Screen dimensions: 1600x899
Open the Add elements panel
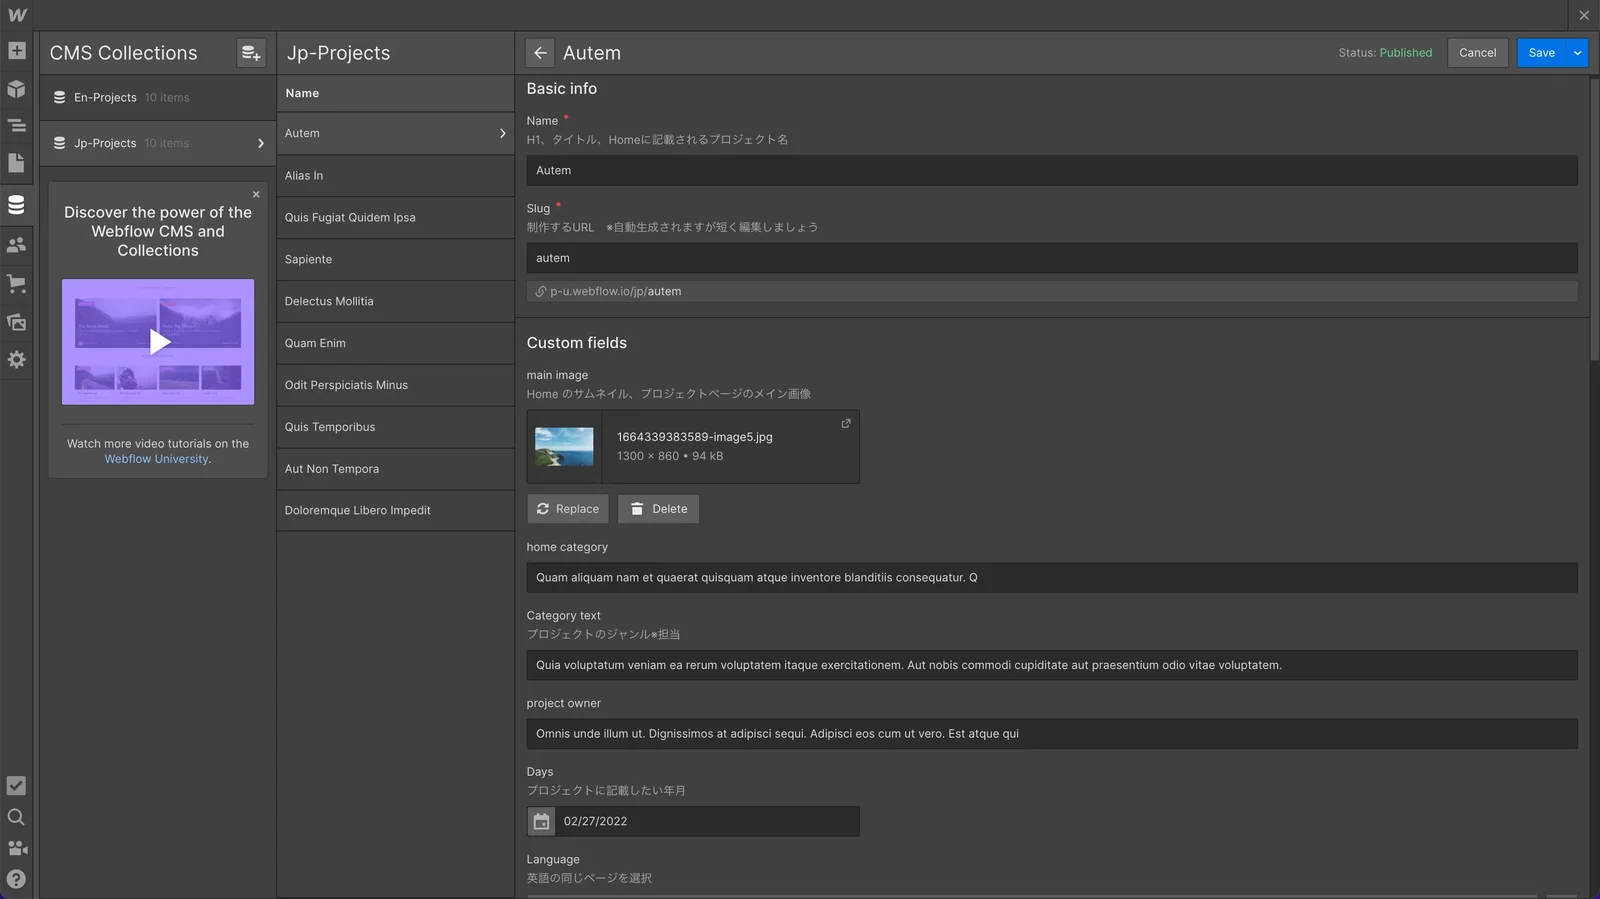(x=17, y=51)
